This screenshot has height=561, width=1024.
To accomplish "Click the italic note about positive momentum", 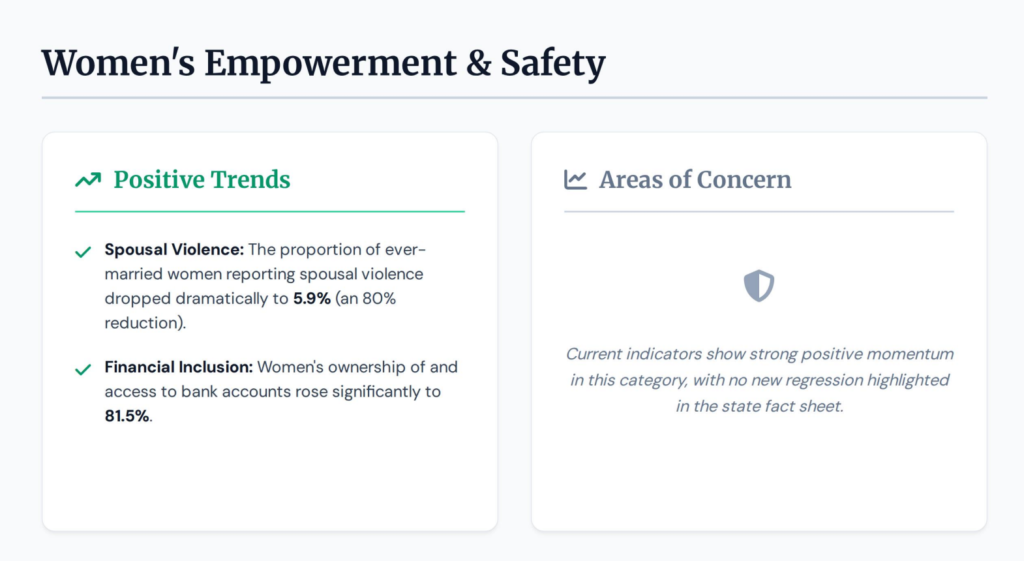I will tap(759, 380).
